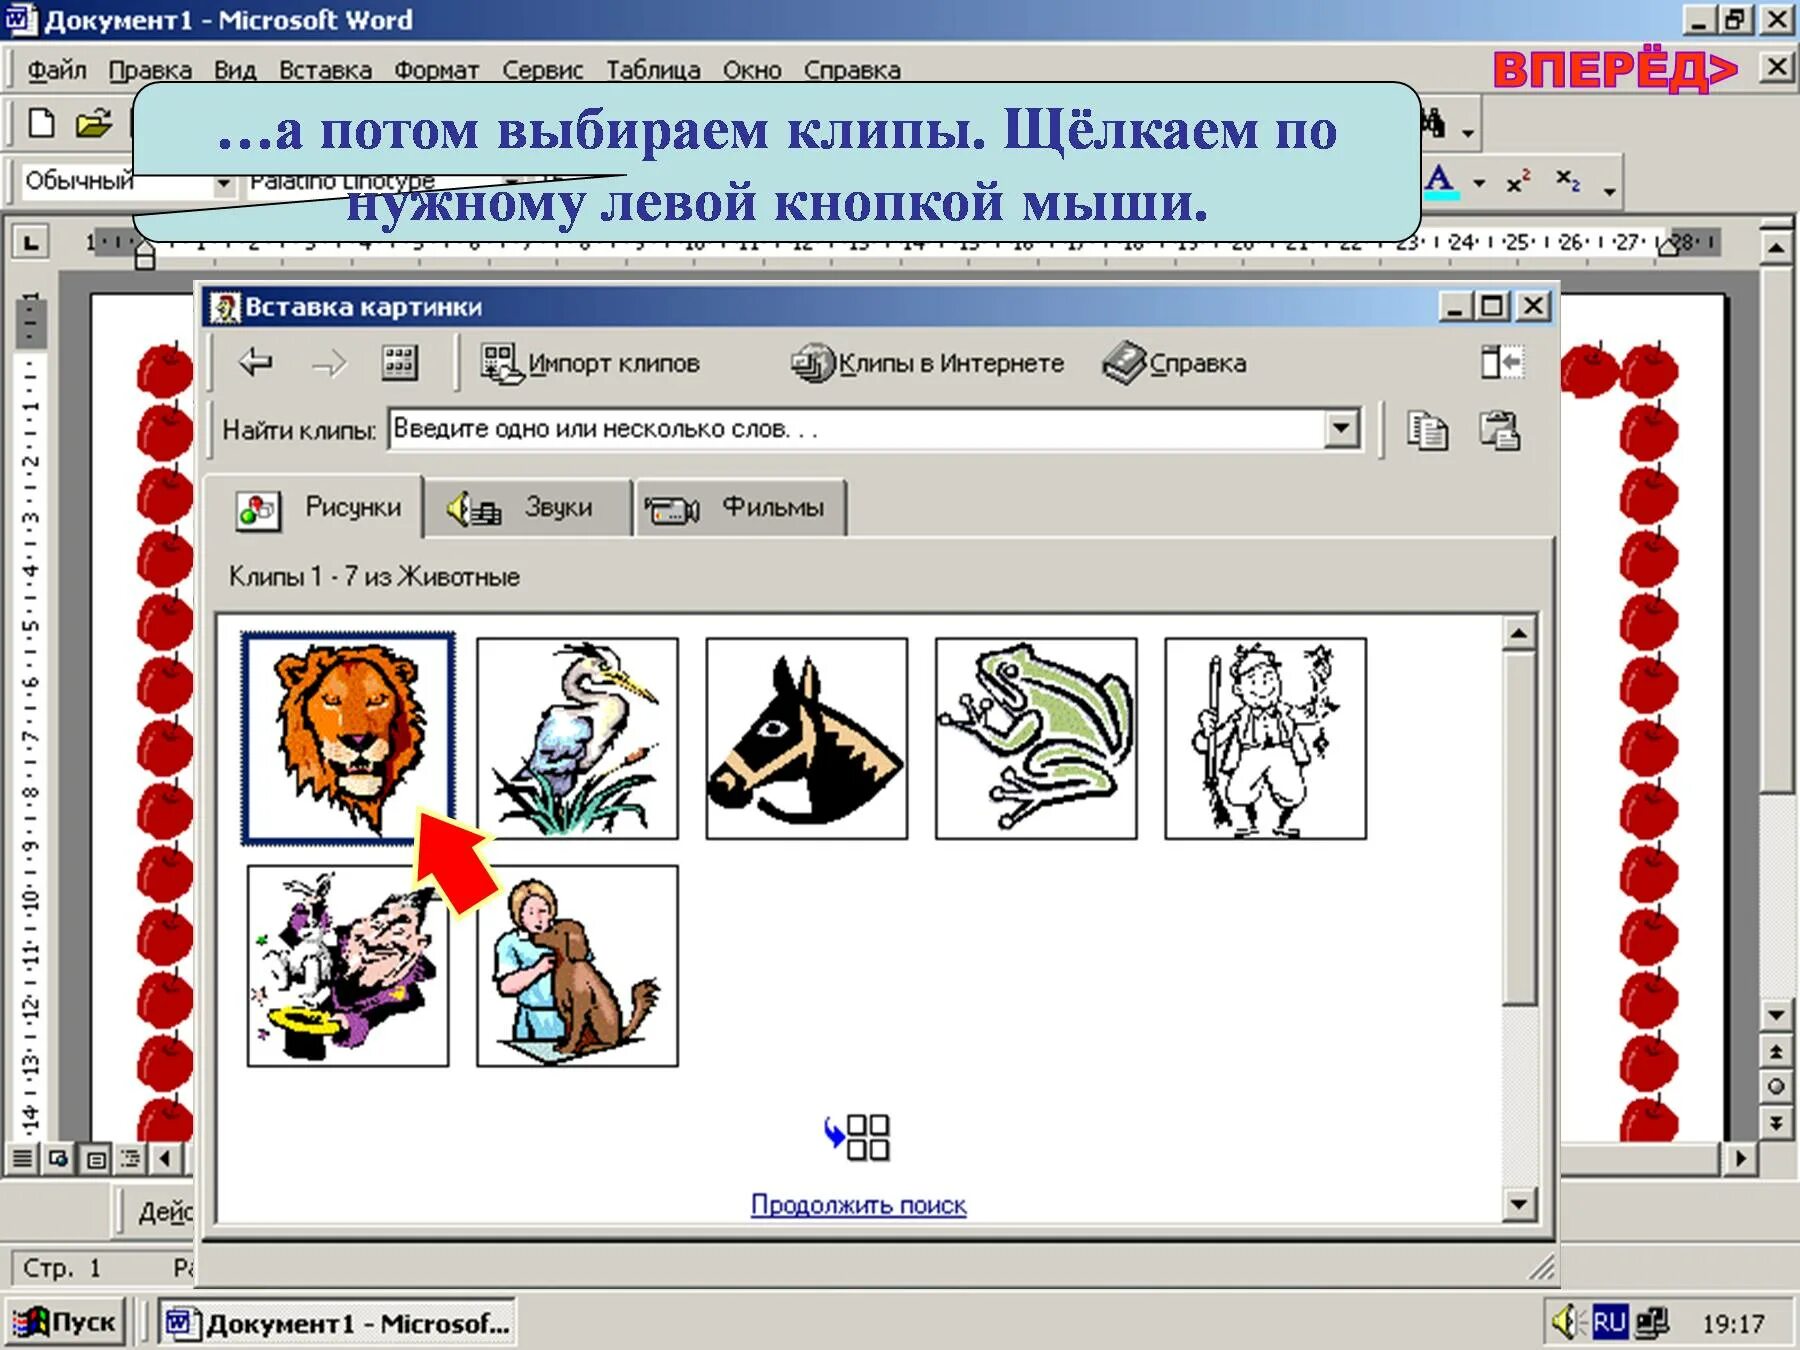The width and height of the screenshot is (1800, 1350).
Task: Click the volume speaker tray icon
Action: [1565, 1322]
